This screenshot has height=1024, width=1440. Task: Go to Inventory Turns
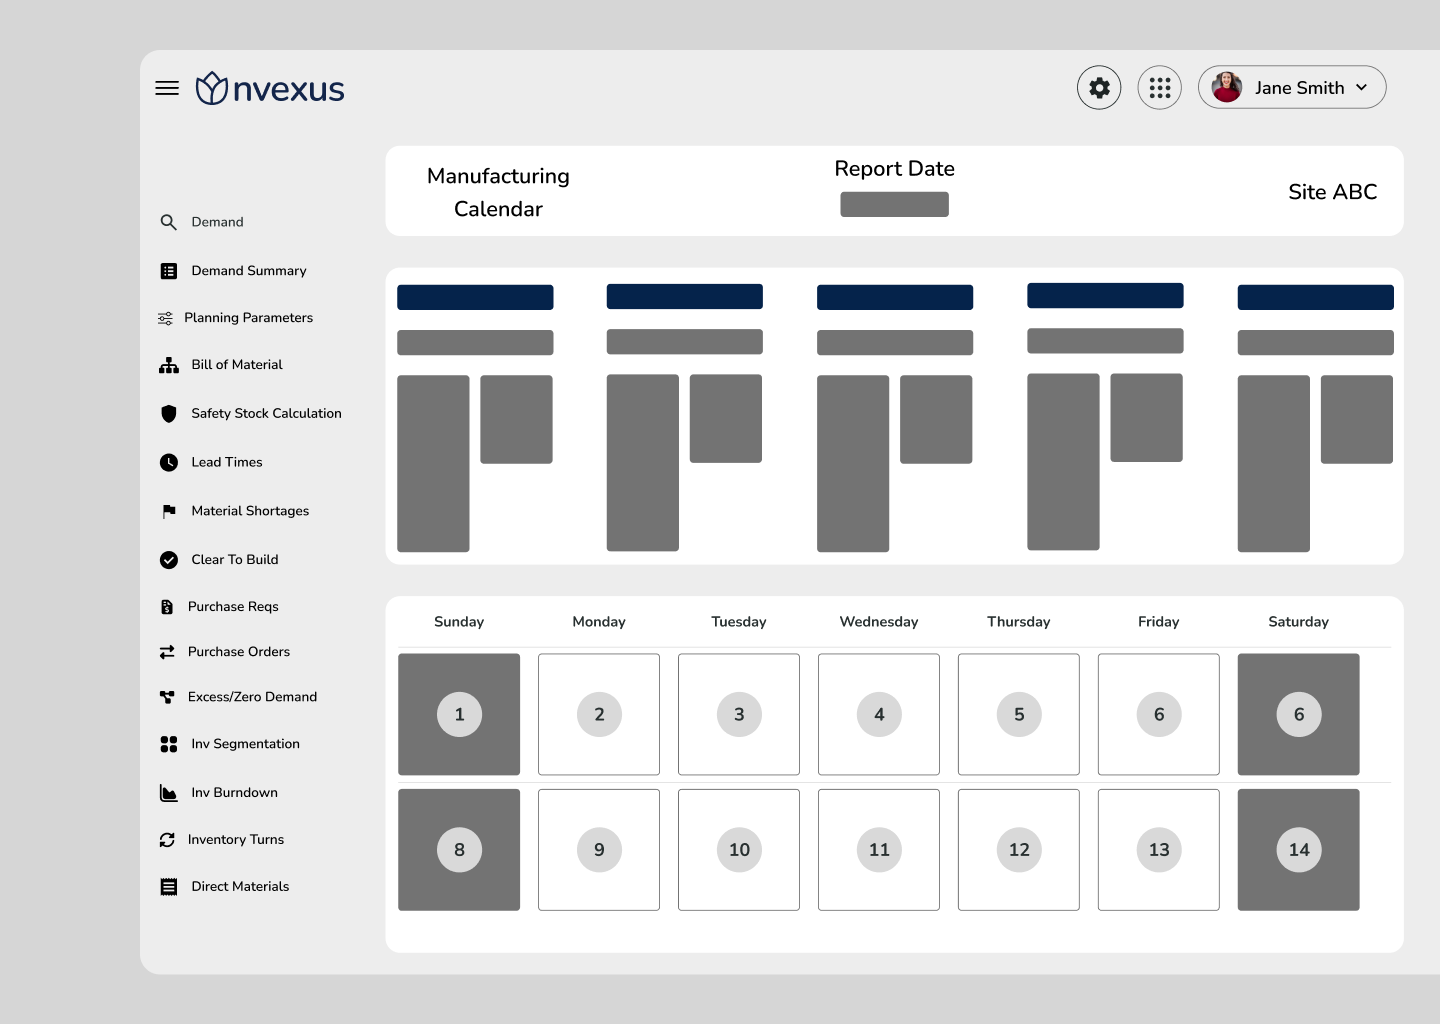point(236,840)
